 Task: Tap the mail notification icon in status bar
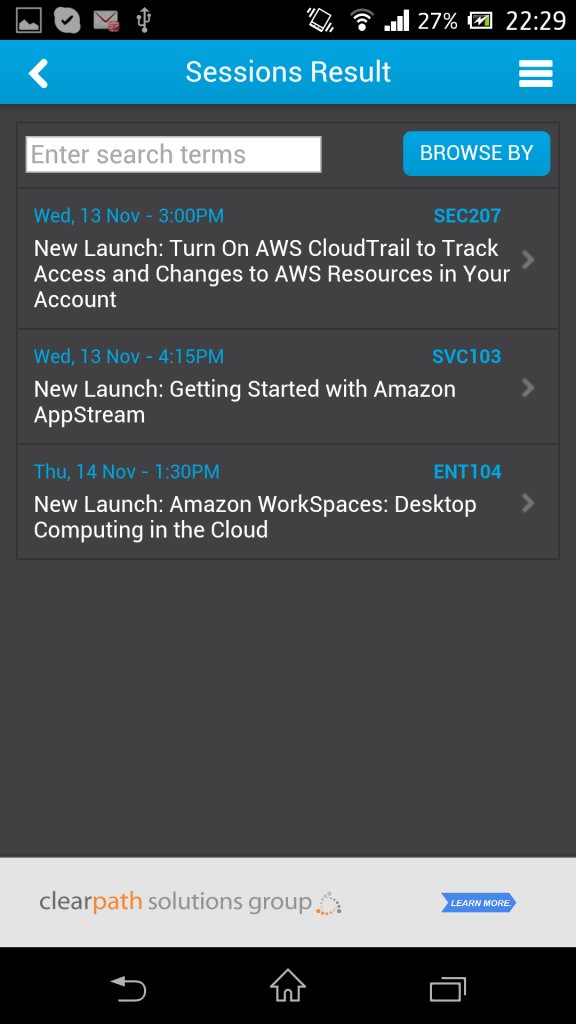tap(106, 20)
